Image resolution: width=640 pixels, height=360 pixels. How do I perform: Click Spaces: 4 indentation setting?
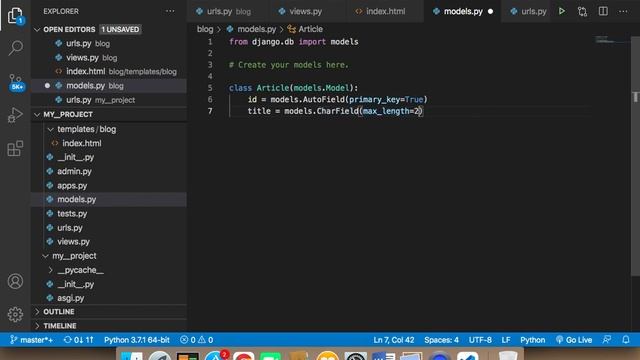tap(441, 340)
